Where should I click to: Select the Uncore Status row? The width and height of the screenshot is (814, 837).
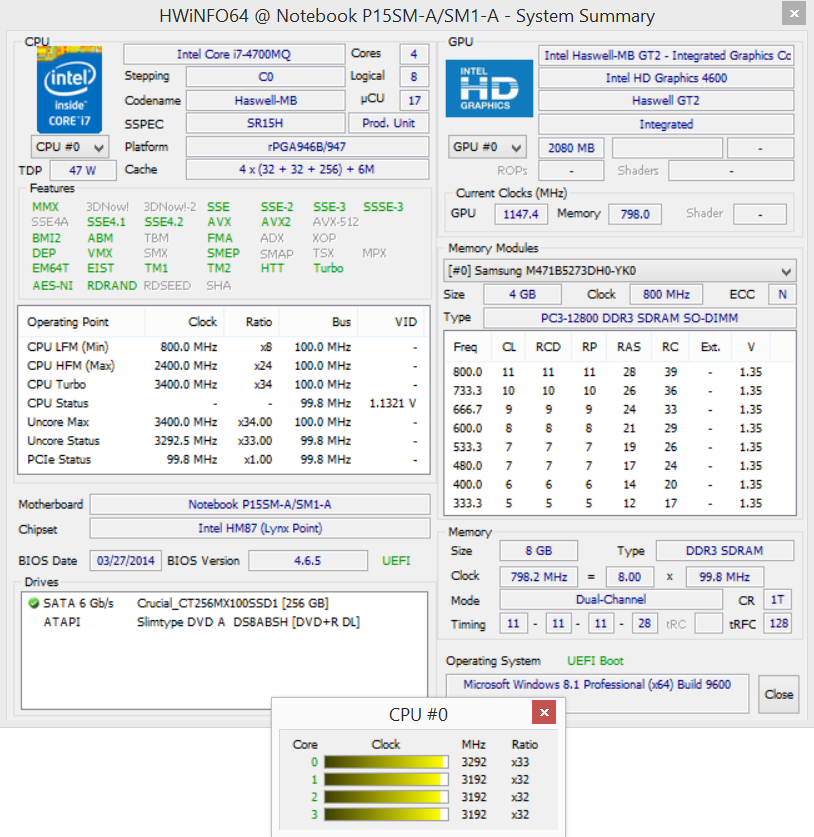(x=222, y=440)
